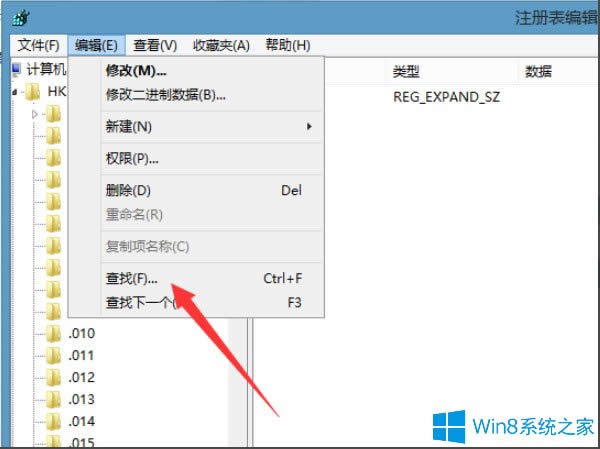Open the 新建(N) submenu arrow
The image size is (600, 449).
pos(309,126)
